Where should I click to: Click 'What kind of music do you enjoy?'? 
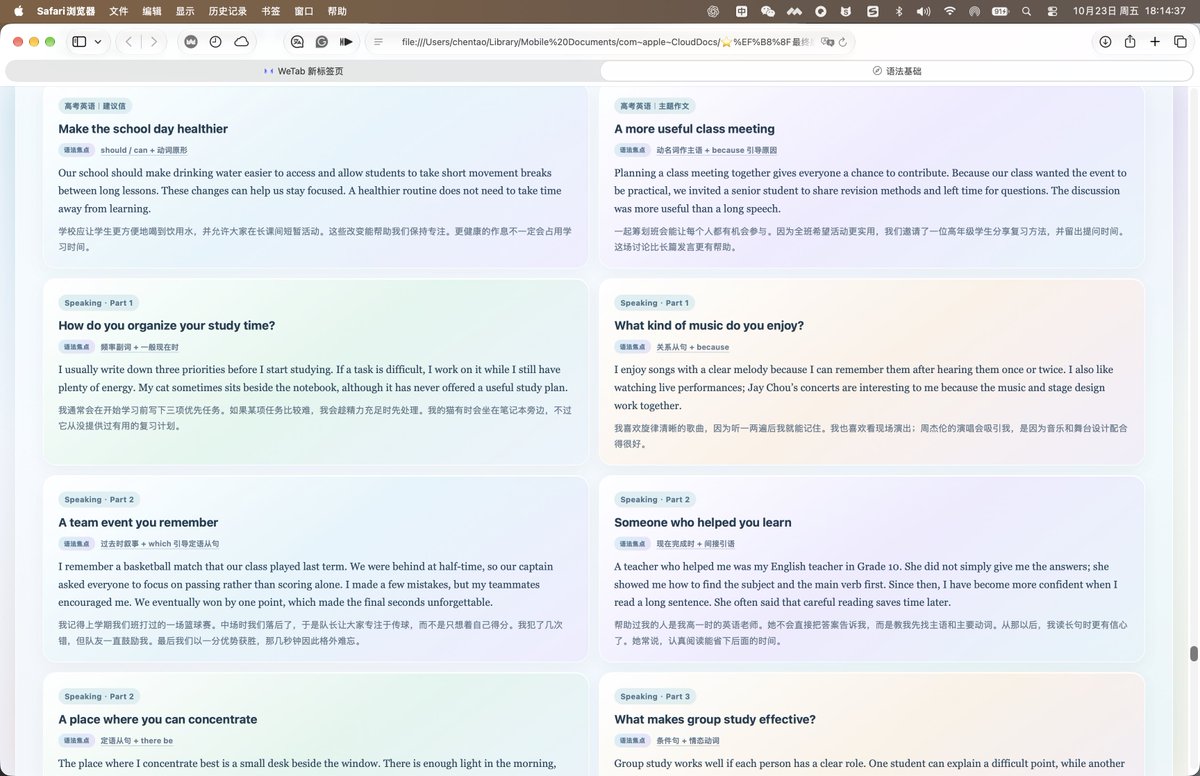[x=709, y=326]
